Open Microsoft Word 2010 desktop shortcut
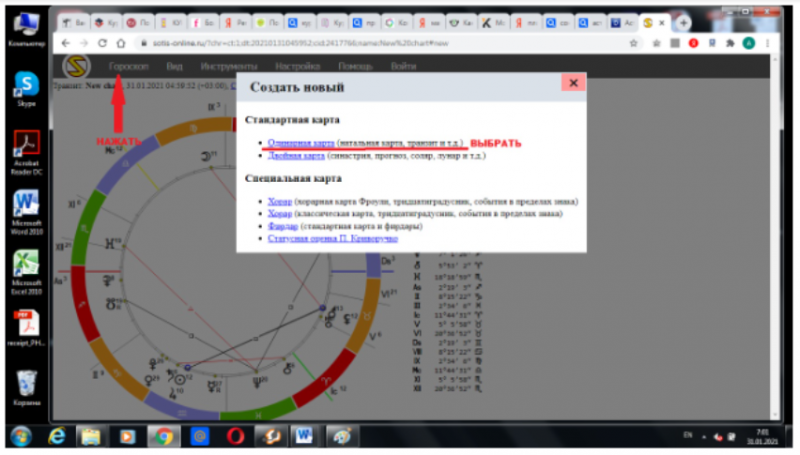Image resolution: width=800 pixels, height=455 pixels. [25, 208]
